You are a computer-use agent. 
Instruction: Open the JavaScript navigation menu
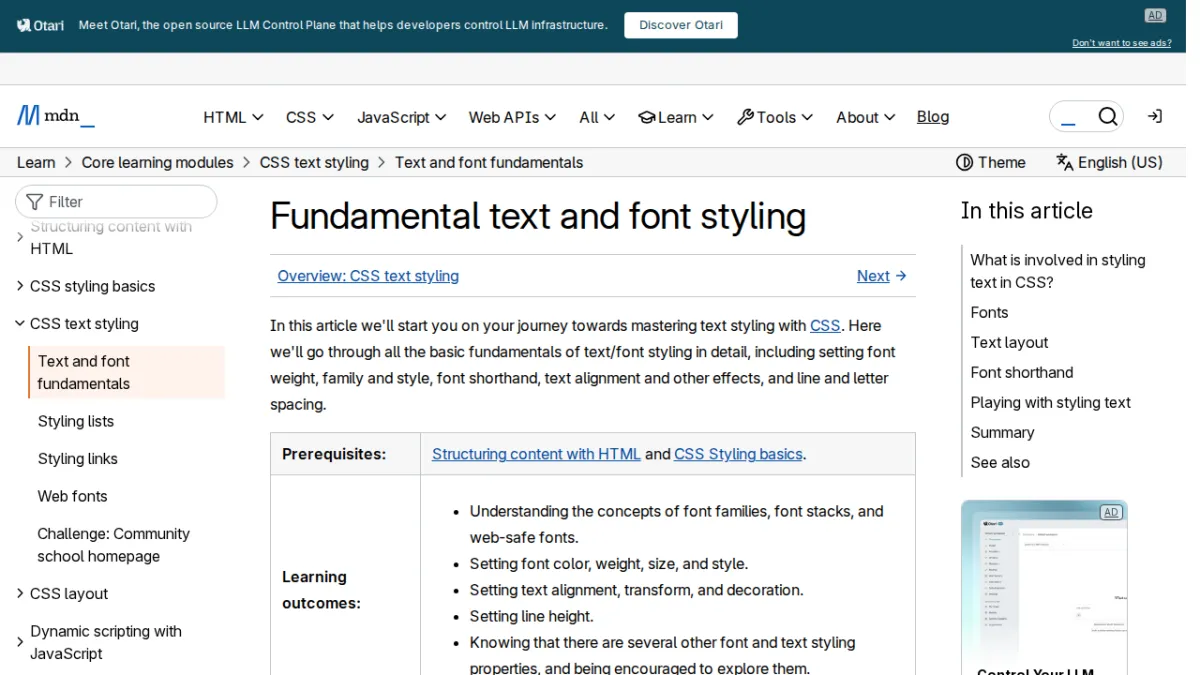pyautogui.click(x=402, y=117)
